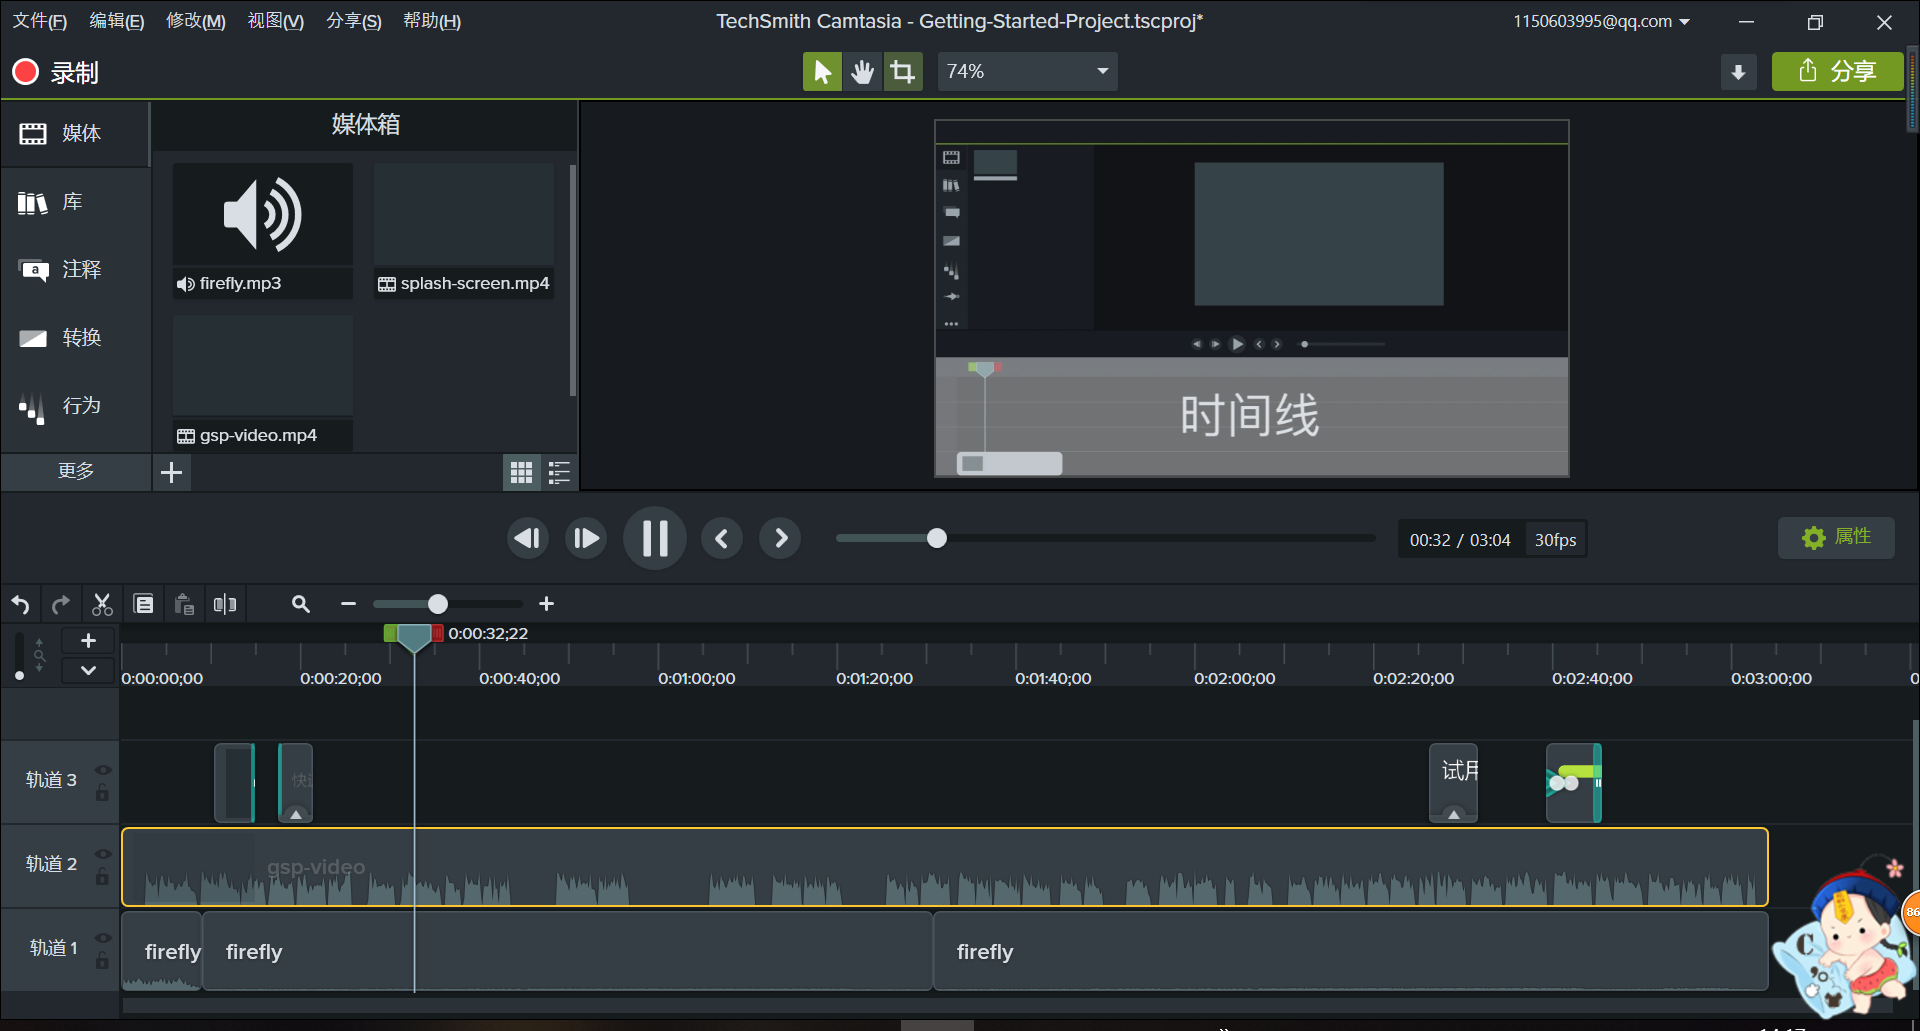1920x1031 pixels.
Task: Select the hand Pan tool
Action: 862,72
